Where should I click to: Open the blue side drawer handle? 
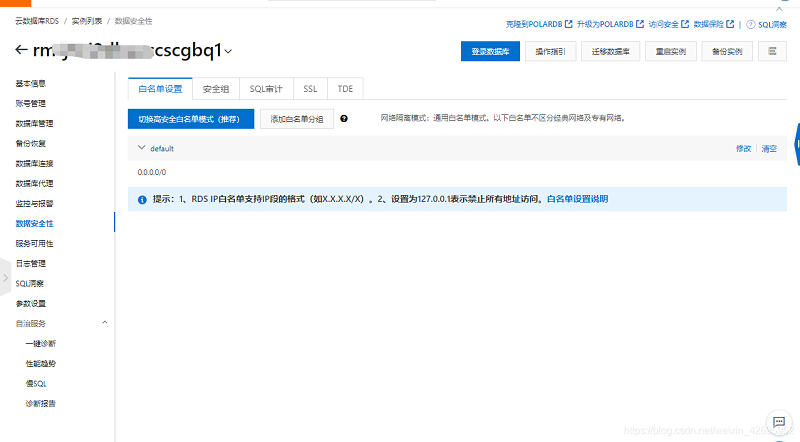[797, 144]
